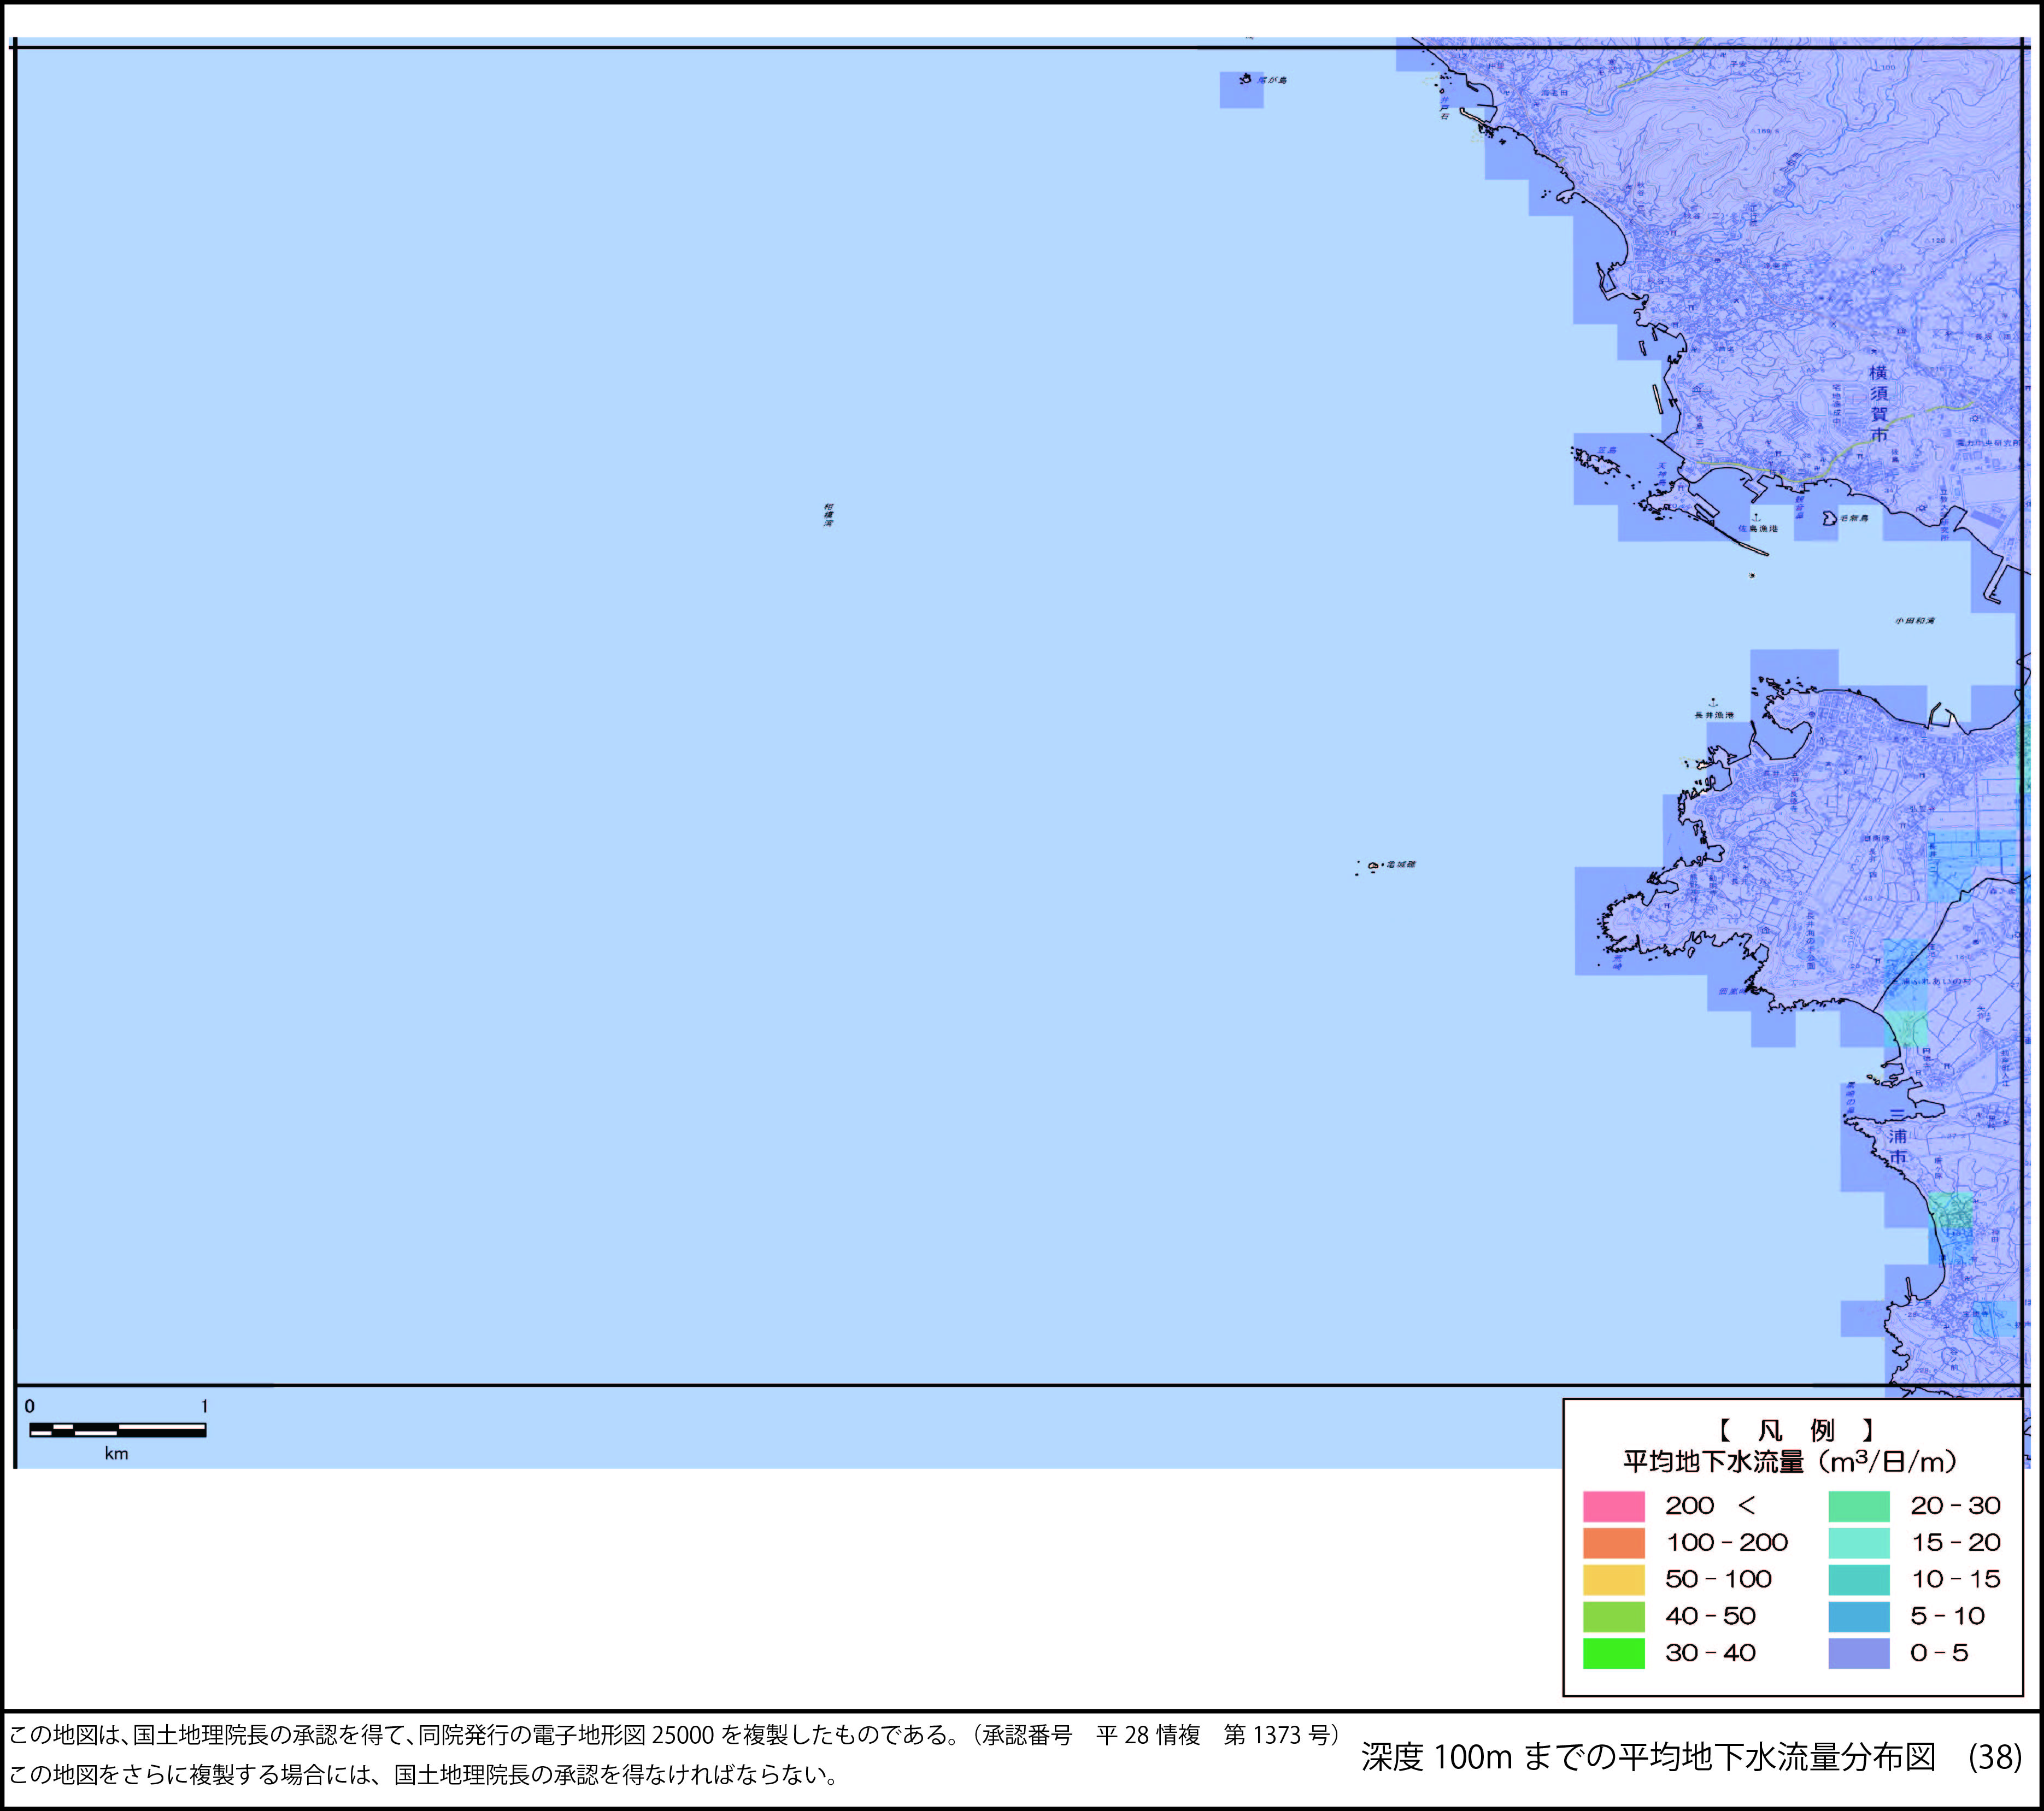
Task: Click the '横須賀市' city label on the map
Action: pyautogui.click(x=1879, y=403)
